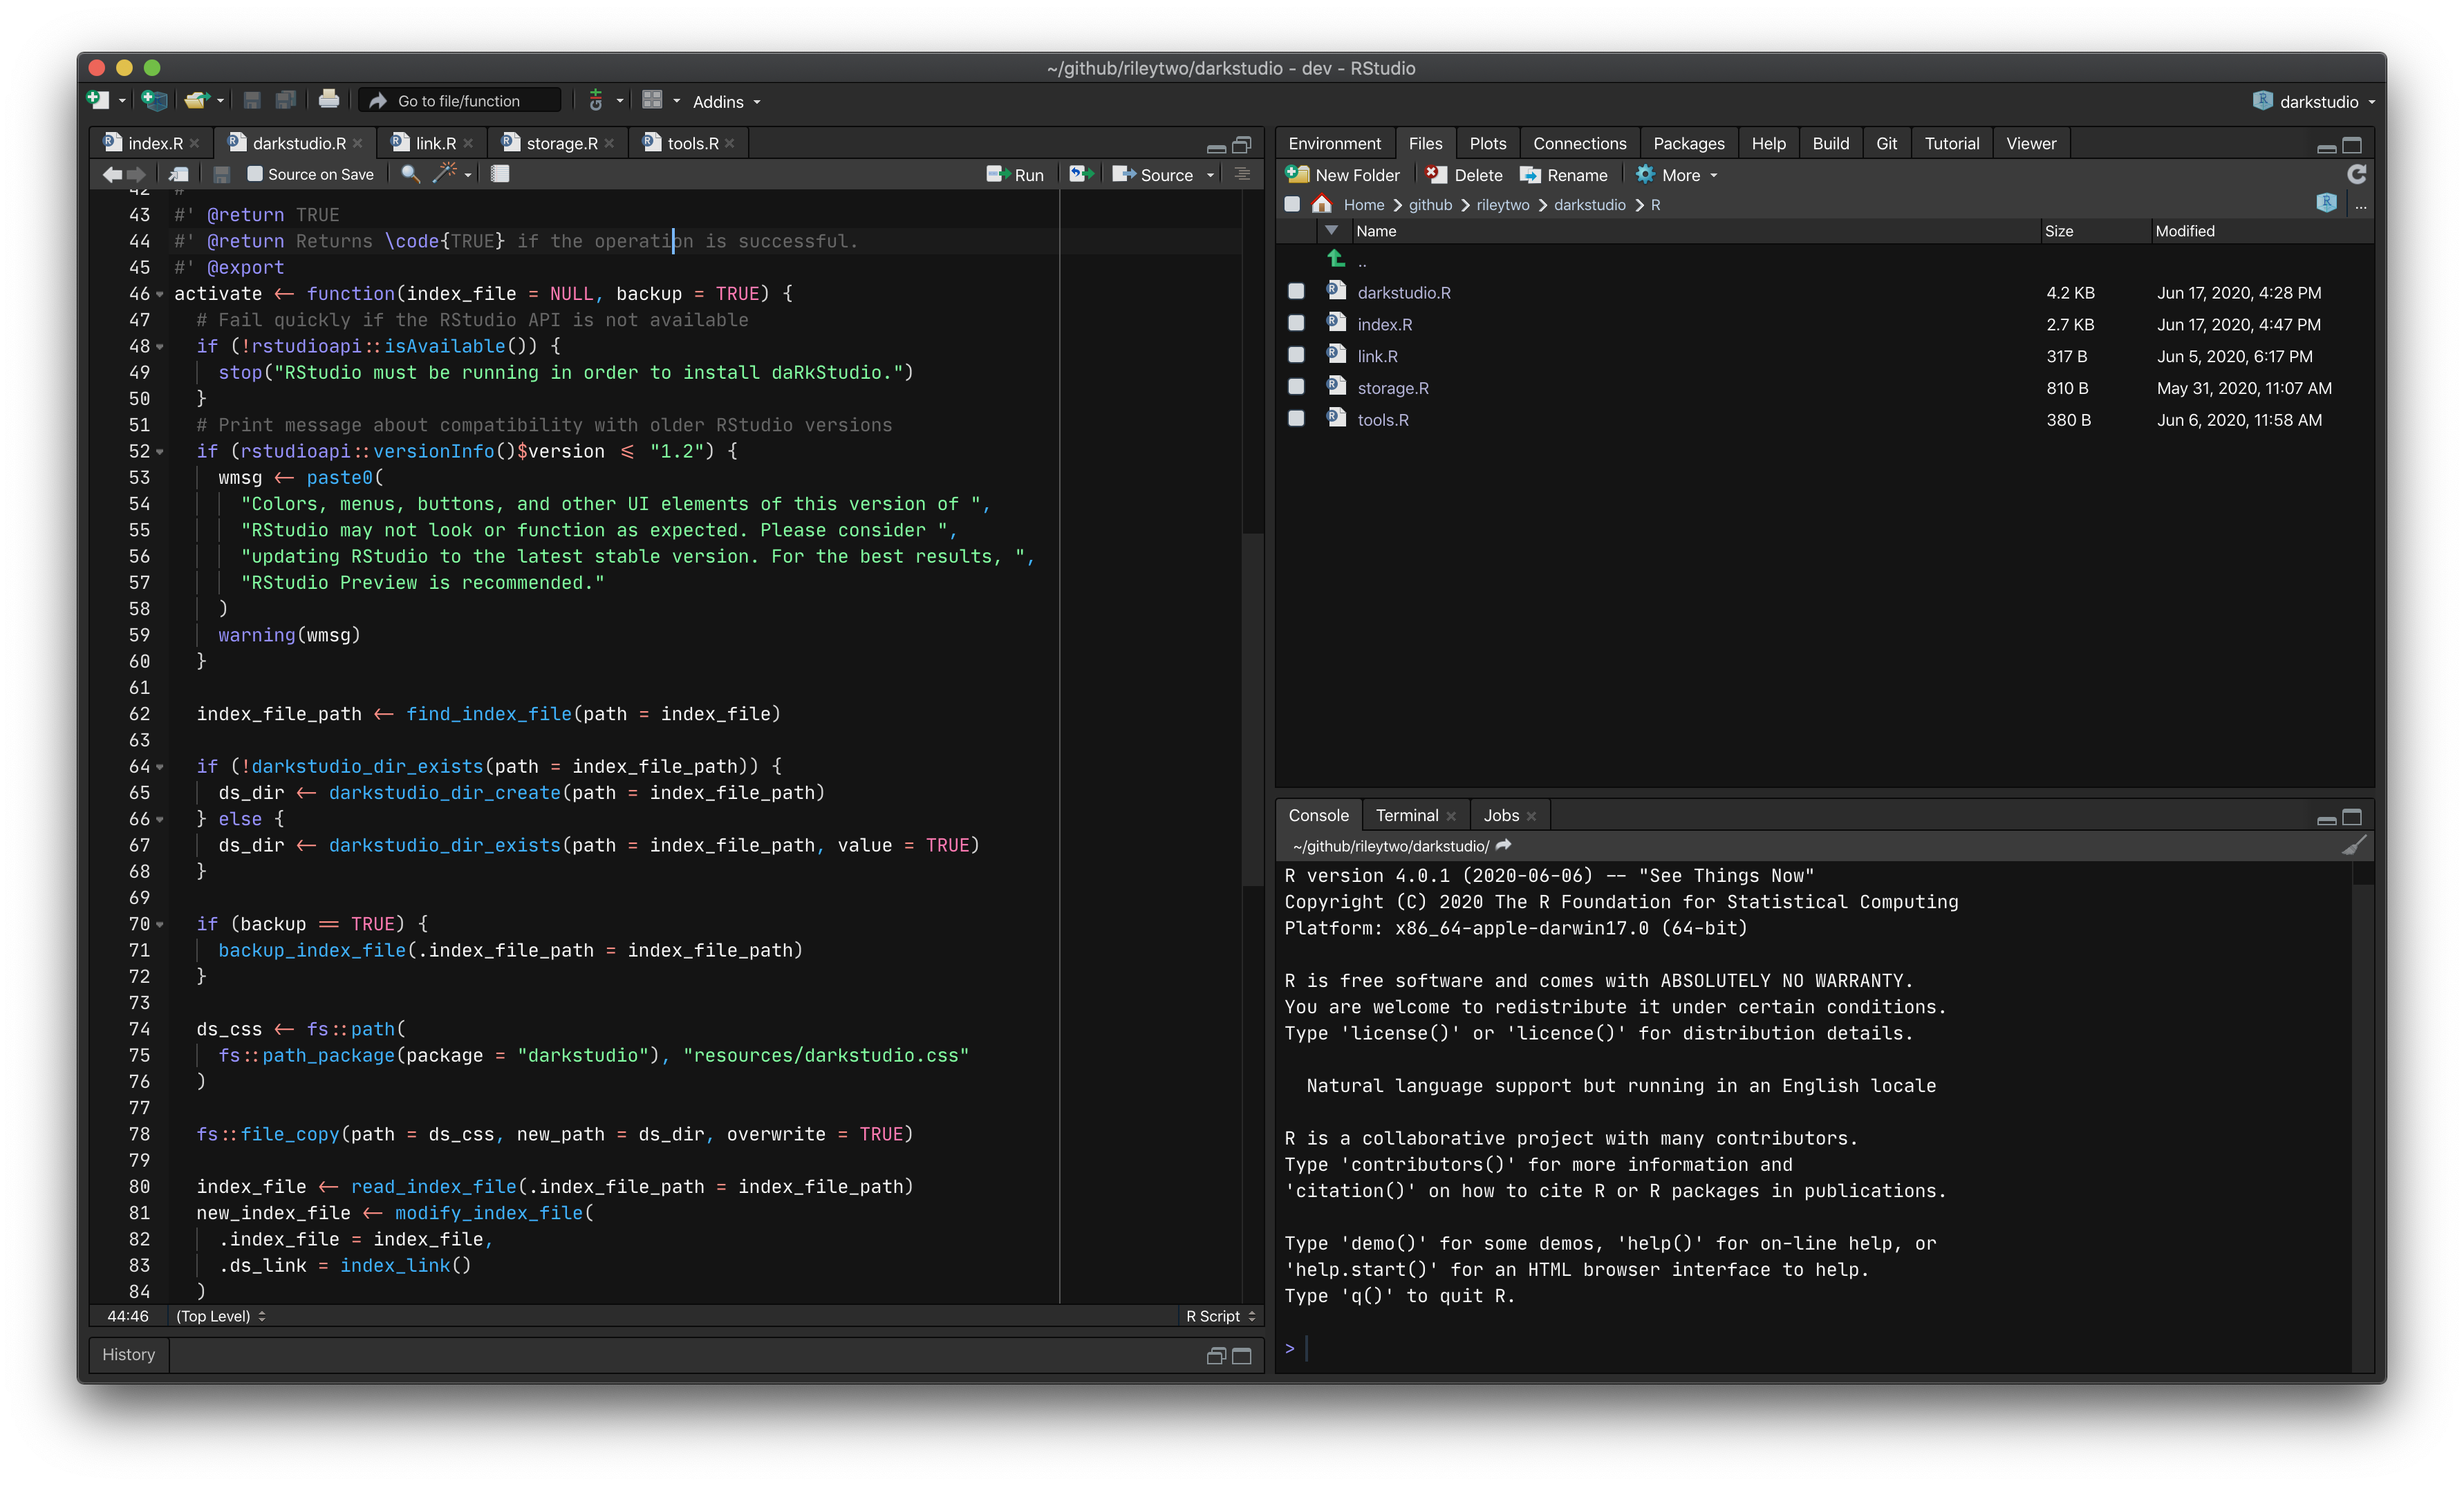2464x1486 pixels.
Task: Refresh the file listing
Action: click(2356, 174)
